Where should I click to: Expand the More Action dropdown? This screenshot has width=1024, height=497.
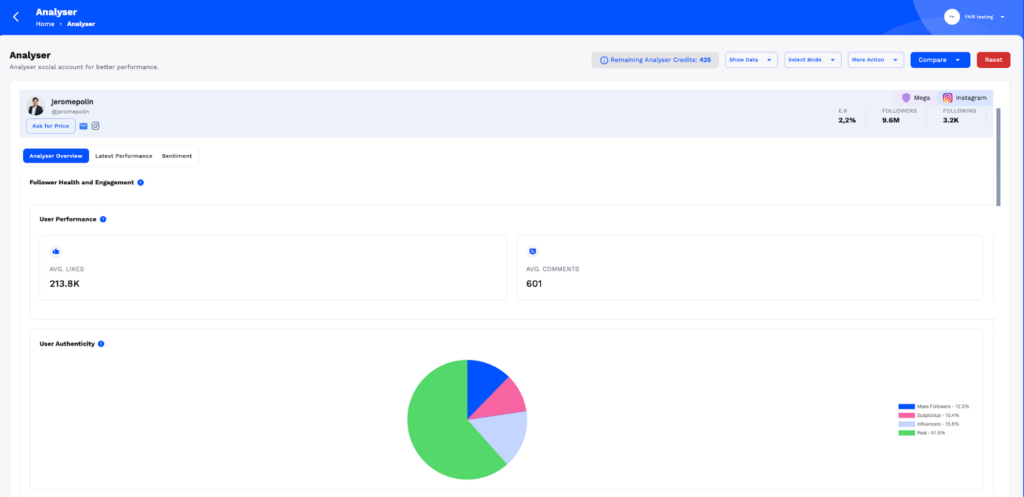coord(875,60)
